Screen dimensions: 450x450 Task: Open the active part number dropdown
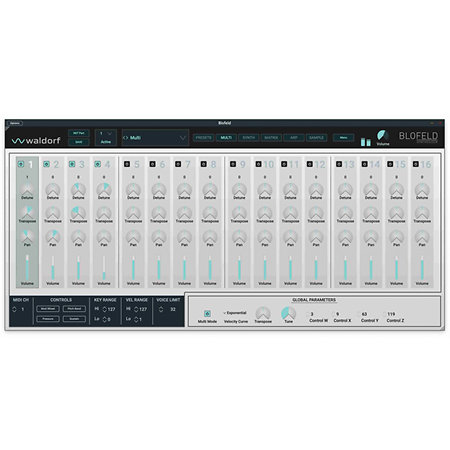pos(106,133)
